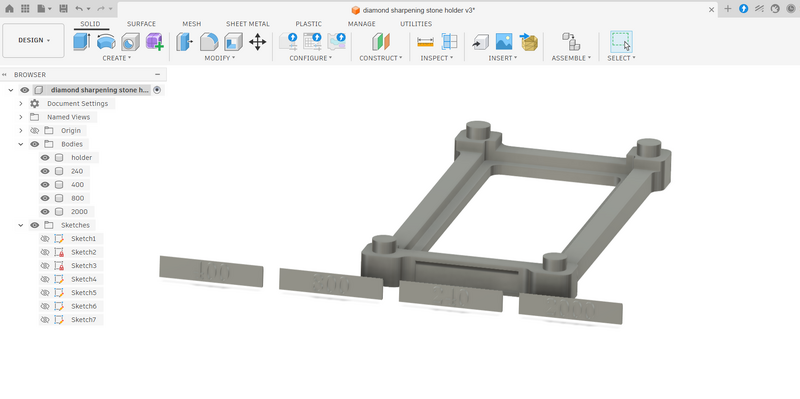Hide the 800 body

coord(45,198)
